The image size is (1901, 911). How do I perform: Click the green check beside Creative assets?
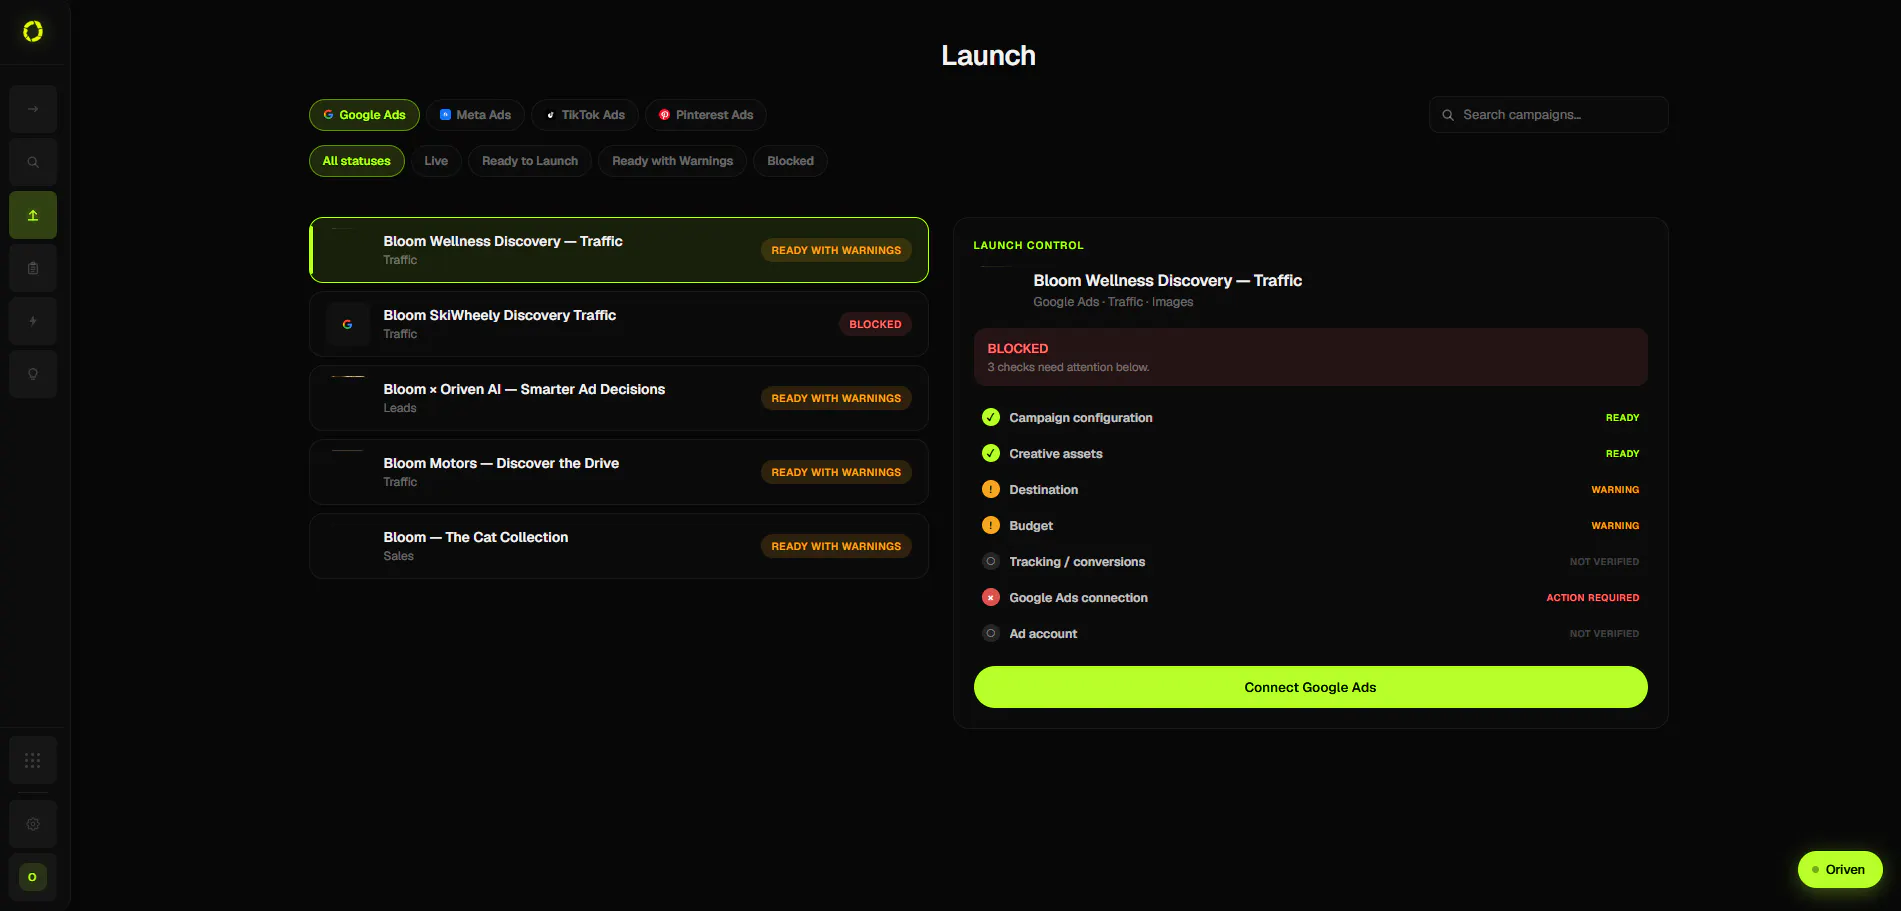[x=991, y=454]
